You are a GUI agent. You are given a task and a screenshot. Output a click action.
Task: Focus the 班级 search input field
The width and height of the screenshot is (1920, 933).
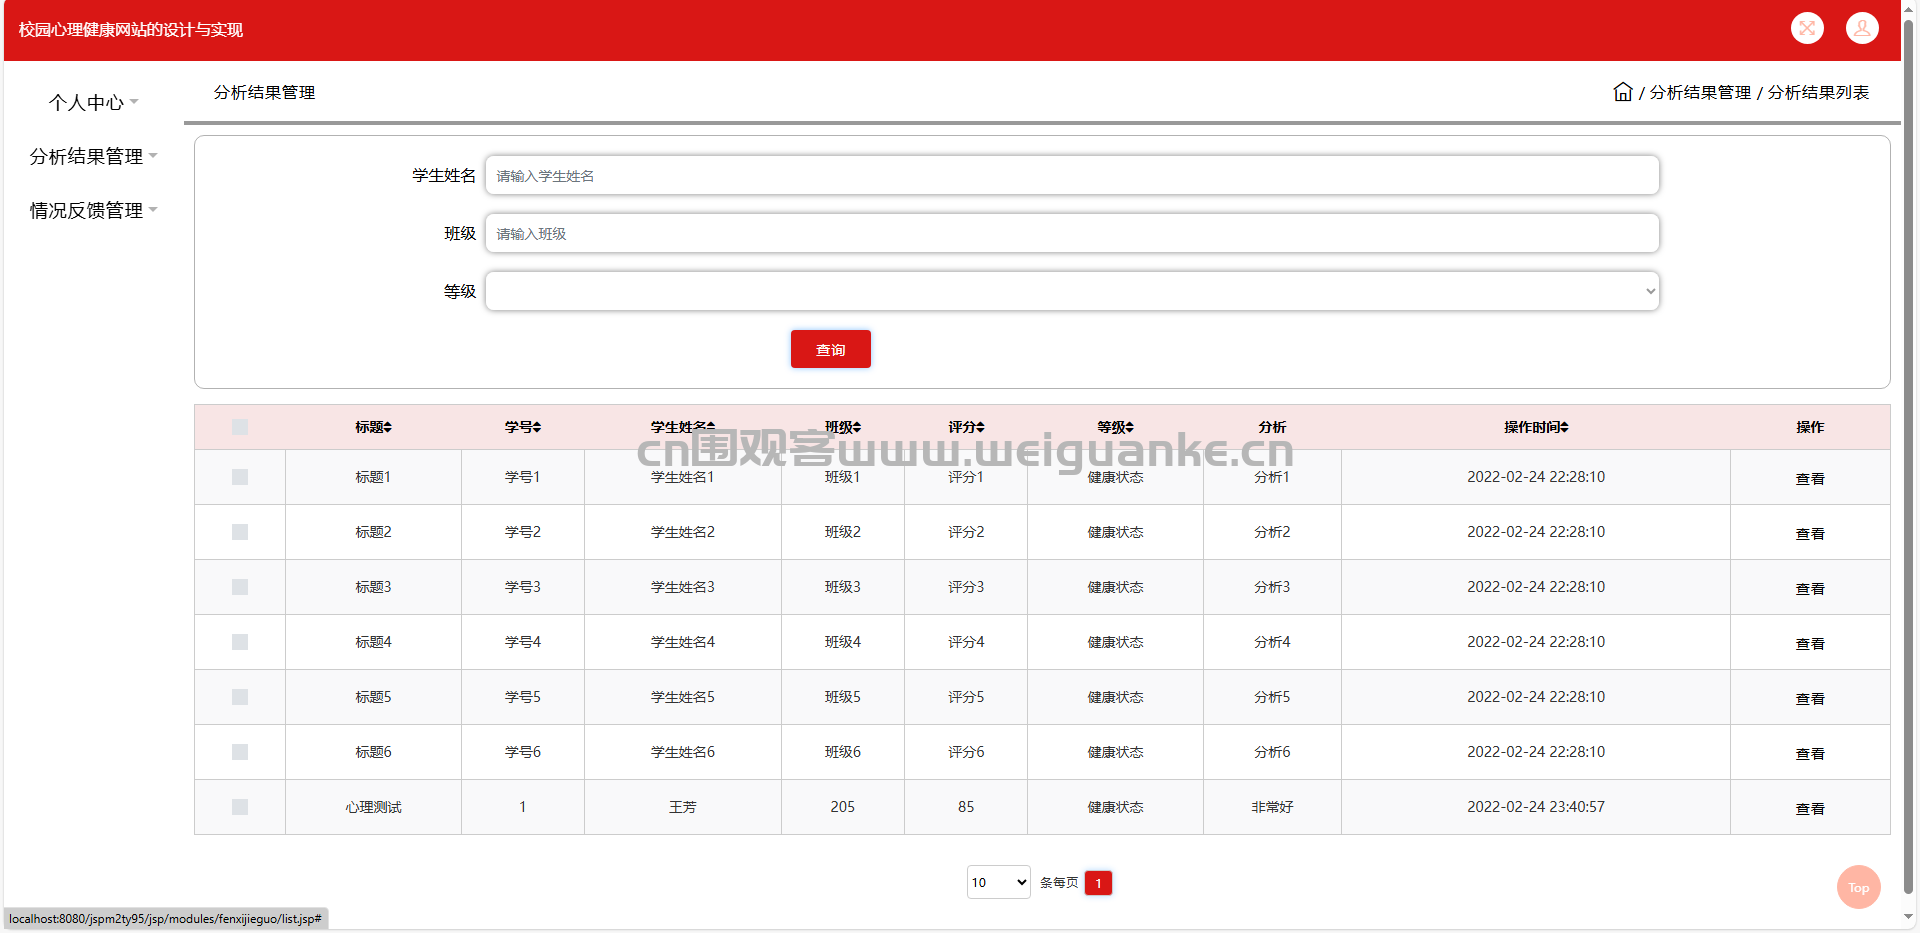click(x=1072, y=233)
